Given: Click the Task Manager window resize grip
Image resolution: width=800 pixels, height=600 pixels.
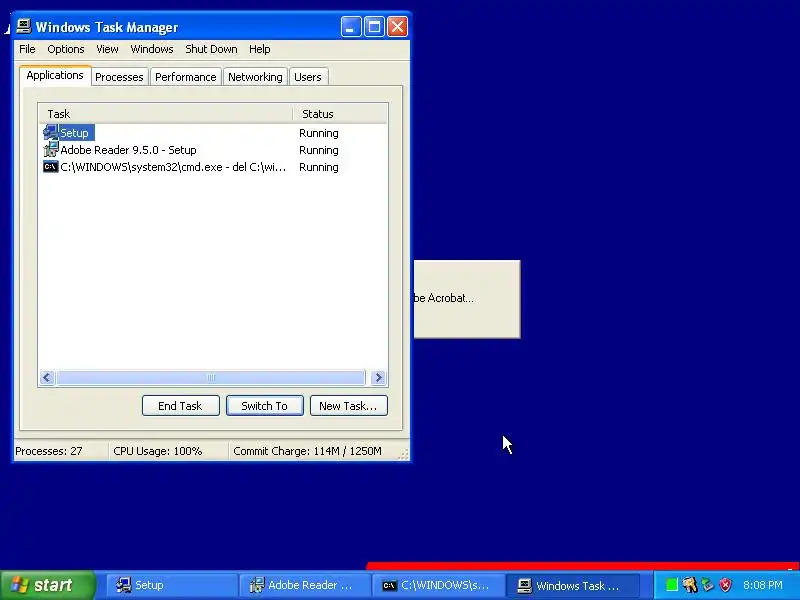Looking at the screenshot, I should pyautogui.click(x=403, y=454).
